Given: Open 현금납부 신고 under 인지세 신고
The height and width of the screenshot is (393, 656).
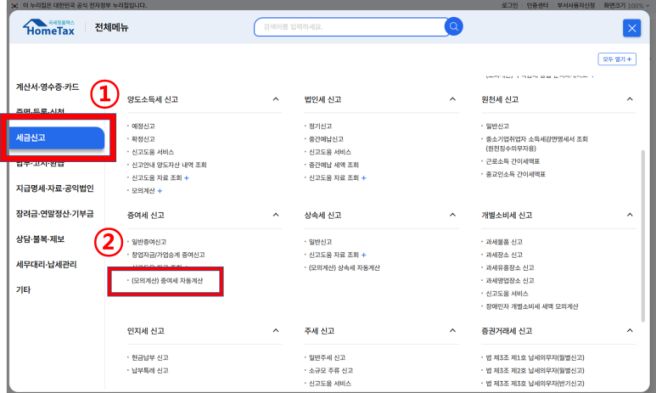Looking at the screenshot, I should (x=150, y=358).
